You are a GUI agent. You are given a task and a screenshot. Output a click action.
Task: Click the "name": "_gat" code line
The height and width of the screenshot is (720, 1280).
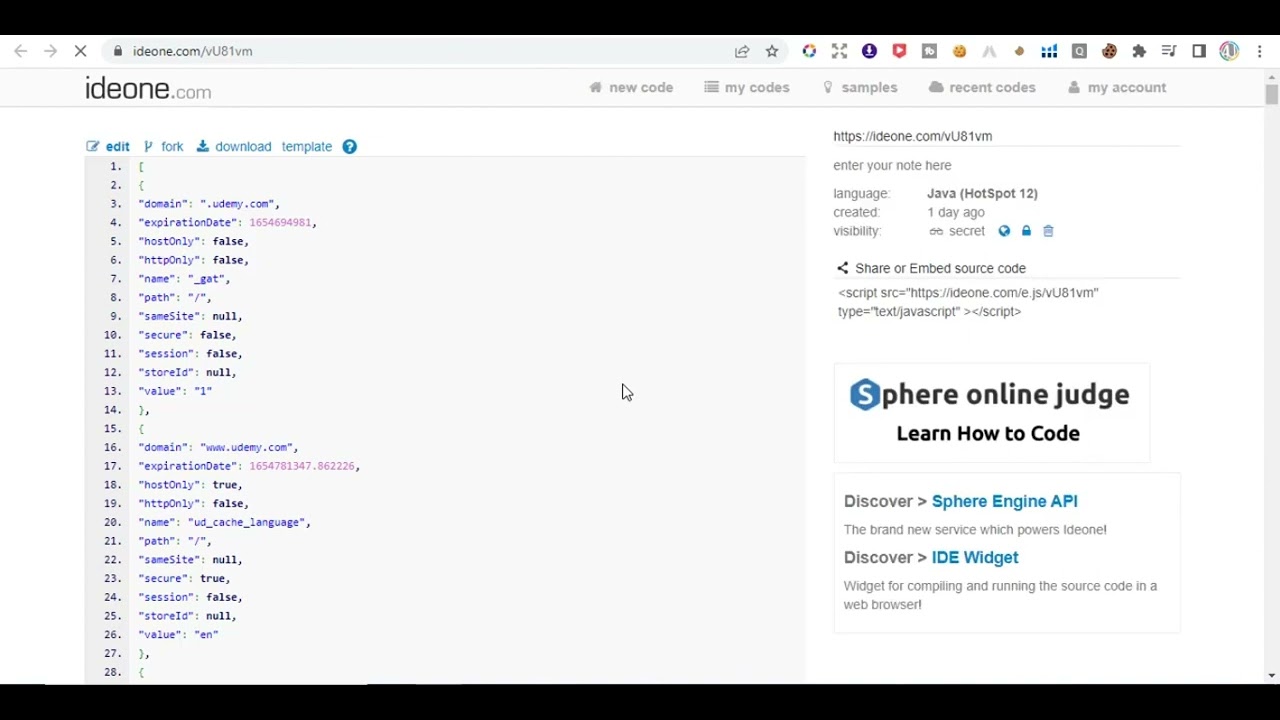click(184, 279)
